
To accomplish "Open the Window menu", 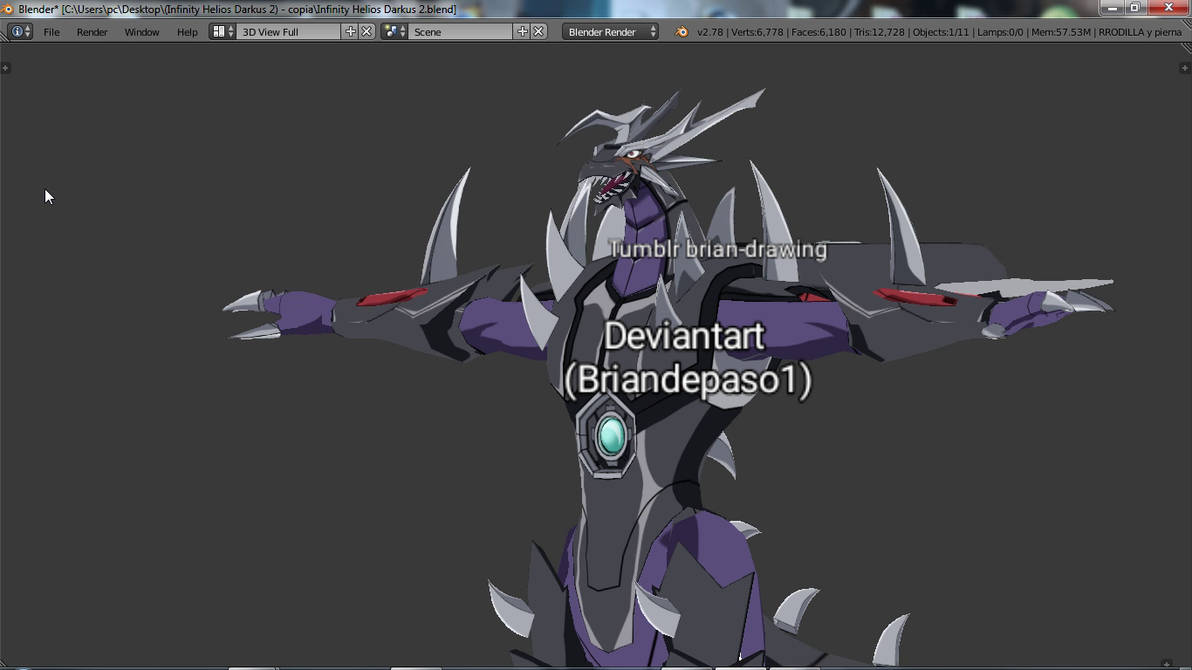I will point(140,31).
